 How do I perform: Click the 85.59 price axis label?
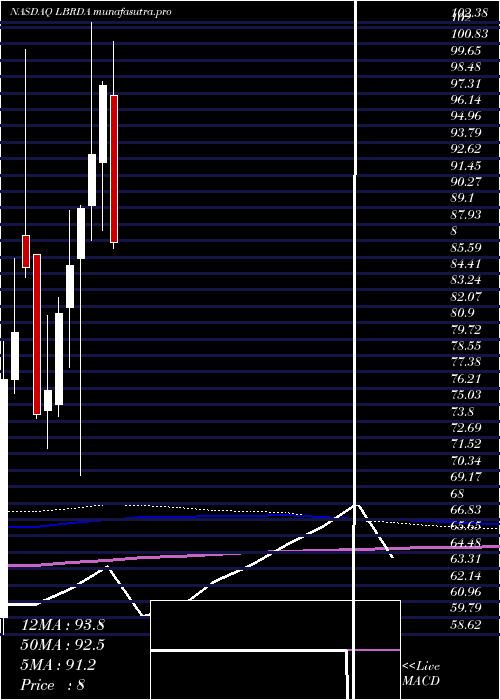coord(466,247)
